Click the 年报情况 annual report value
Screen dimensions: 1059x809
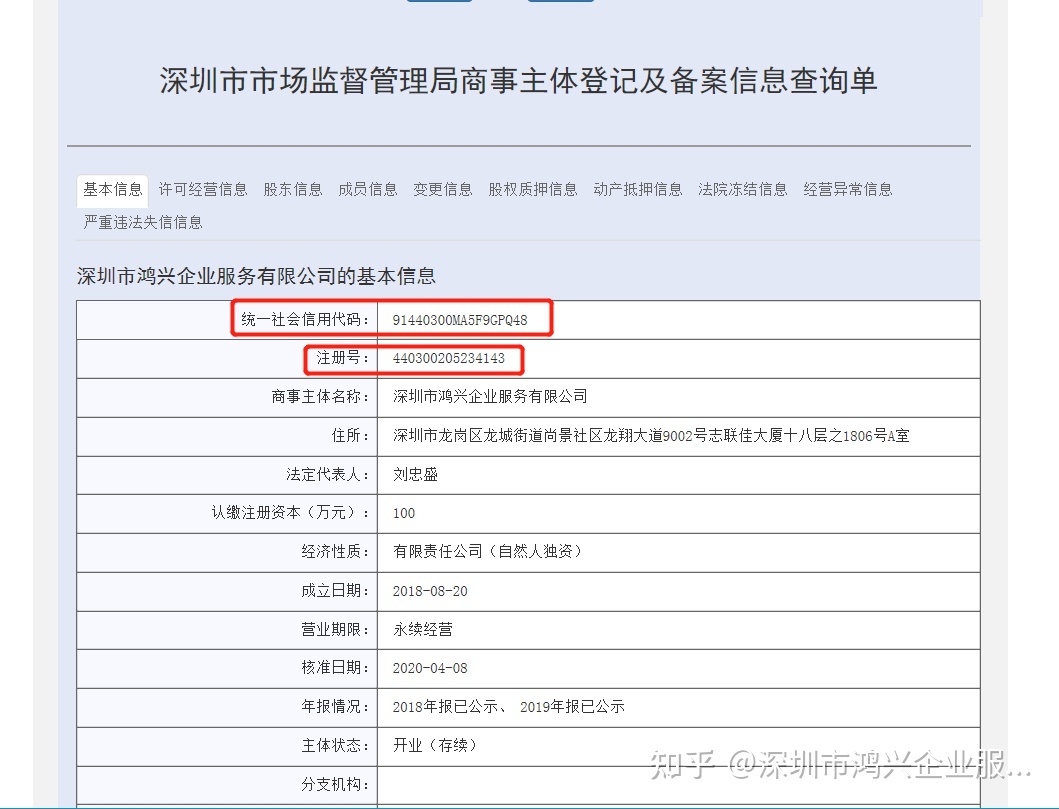509,707
